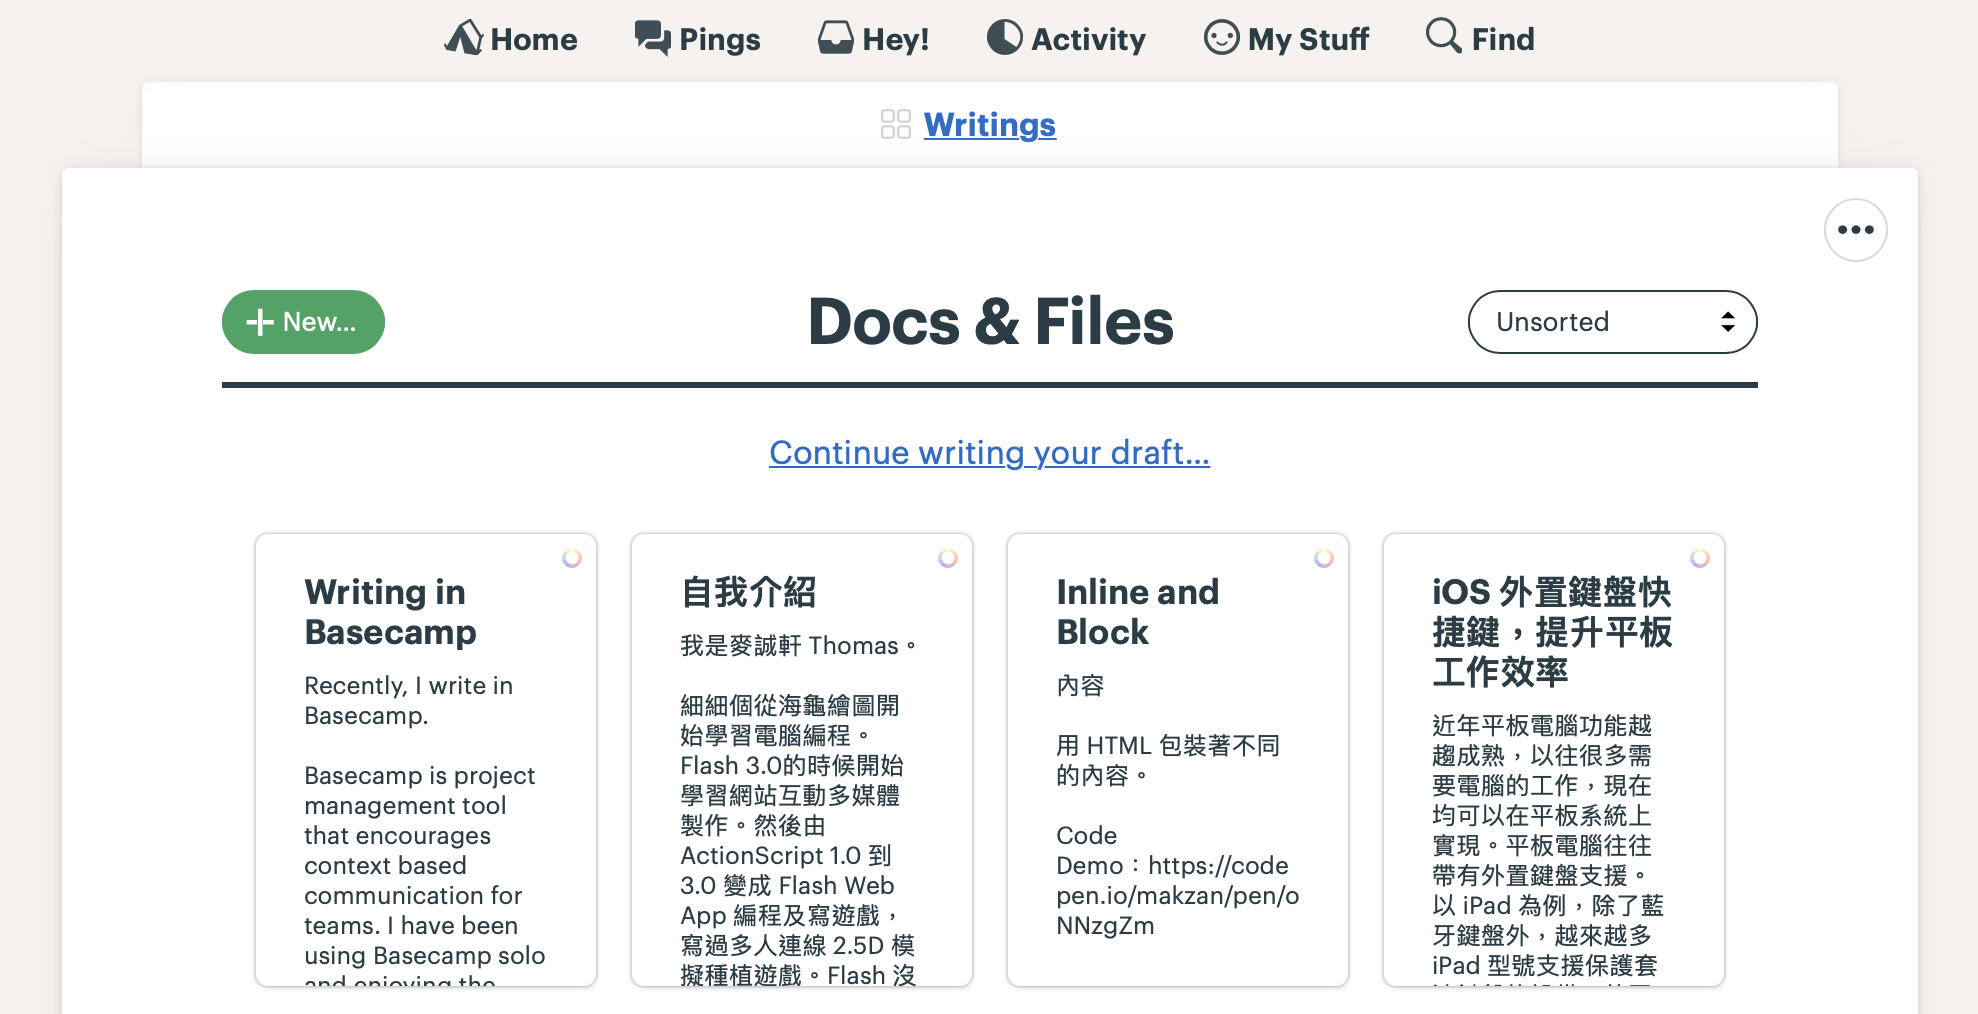Go to Home in top navigation
This screenshot has width=1978, height=1014.
click(511, 39)
